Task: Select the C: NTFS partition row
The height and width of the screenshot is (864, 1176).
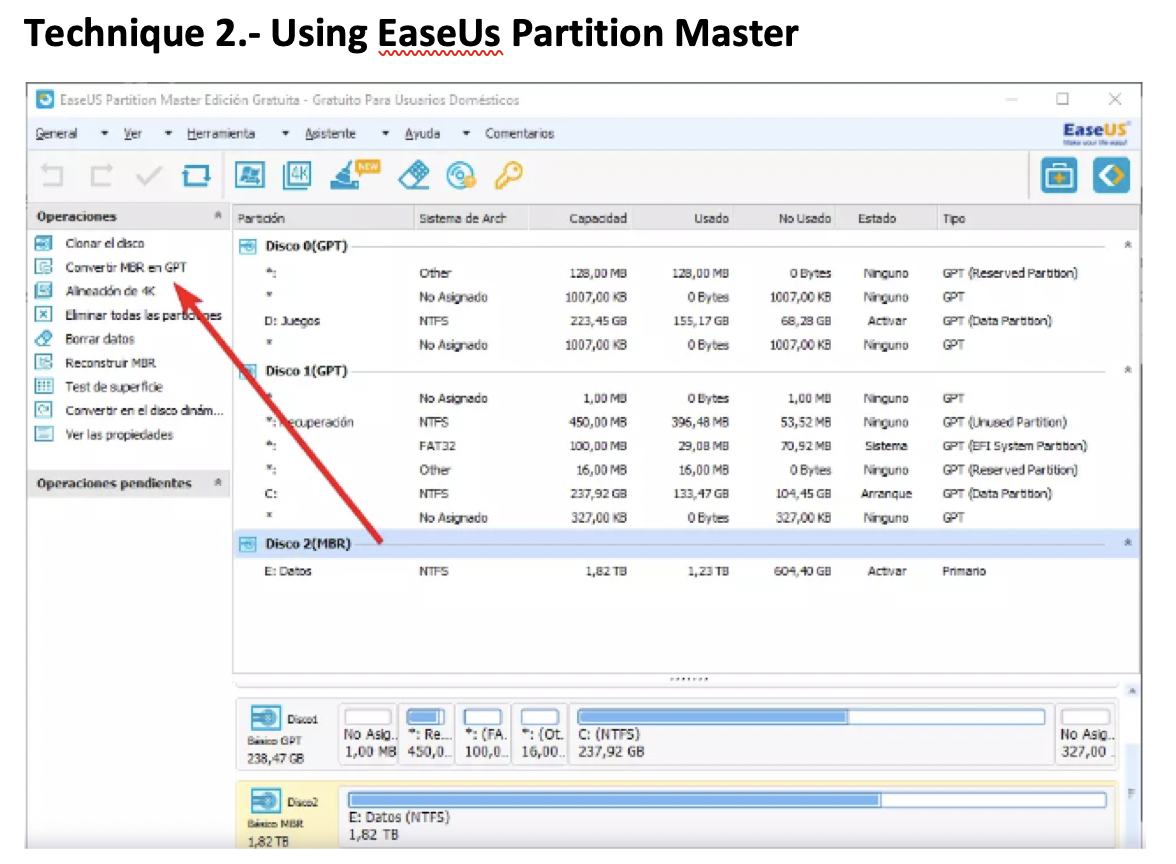Action: [686, 494]
